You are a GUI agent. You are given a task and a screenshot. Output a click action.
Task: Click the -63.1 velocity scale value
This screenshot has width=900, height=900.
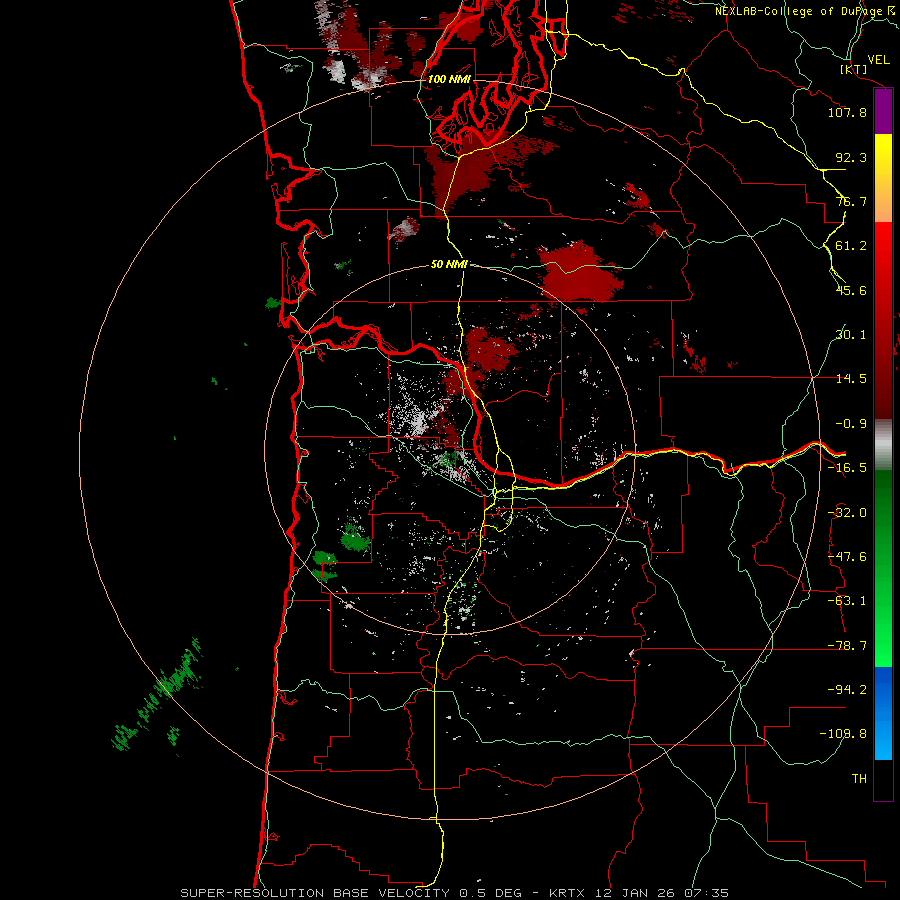click(847, 601)
